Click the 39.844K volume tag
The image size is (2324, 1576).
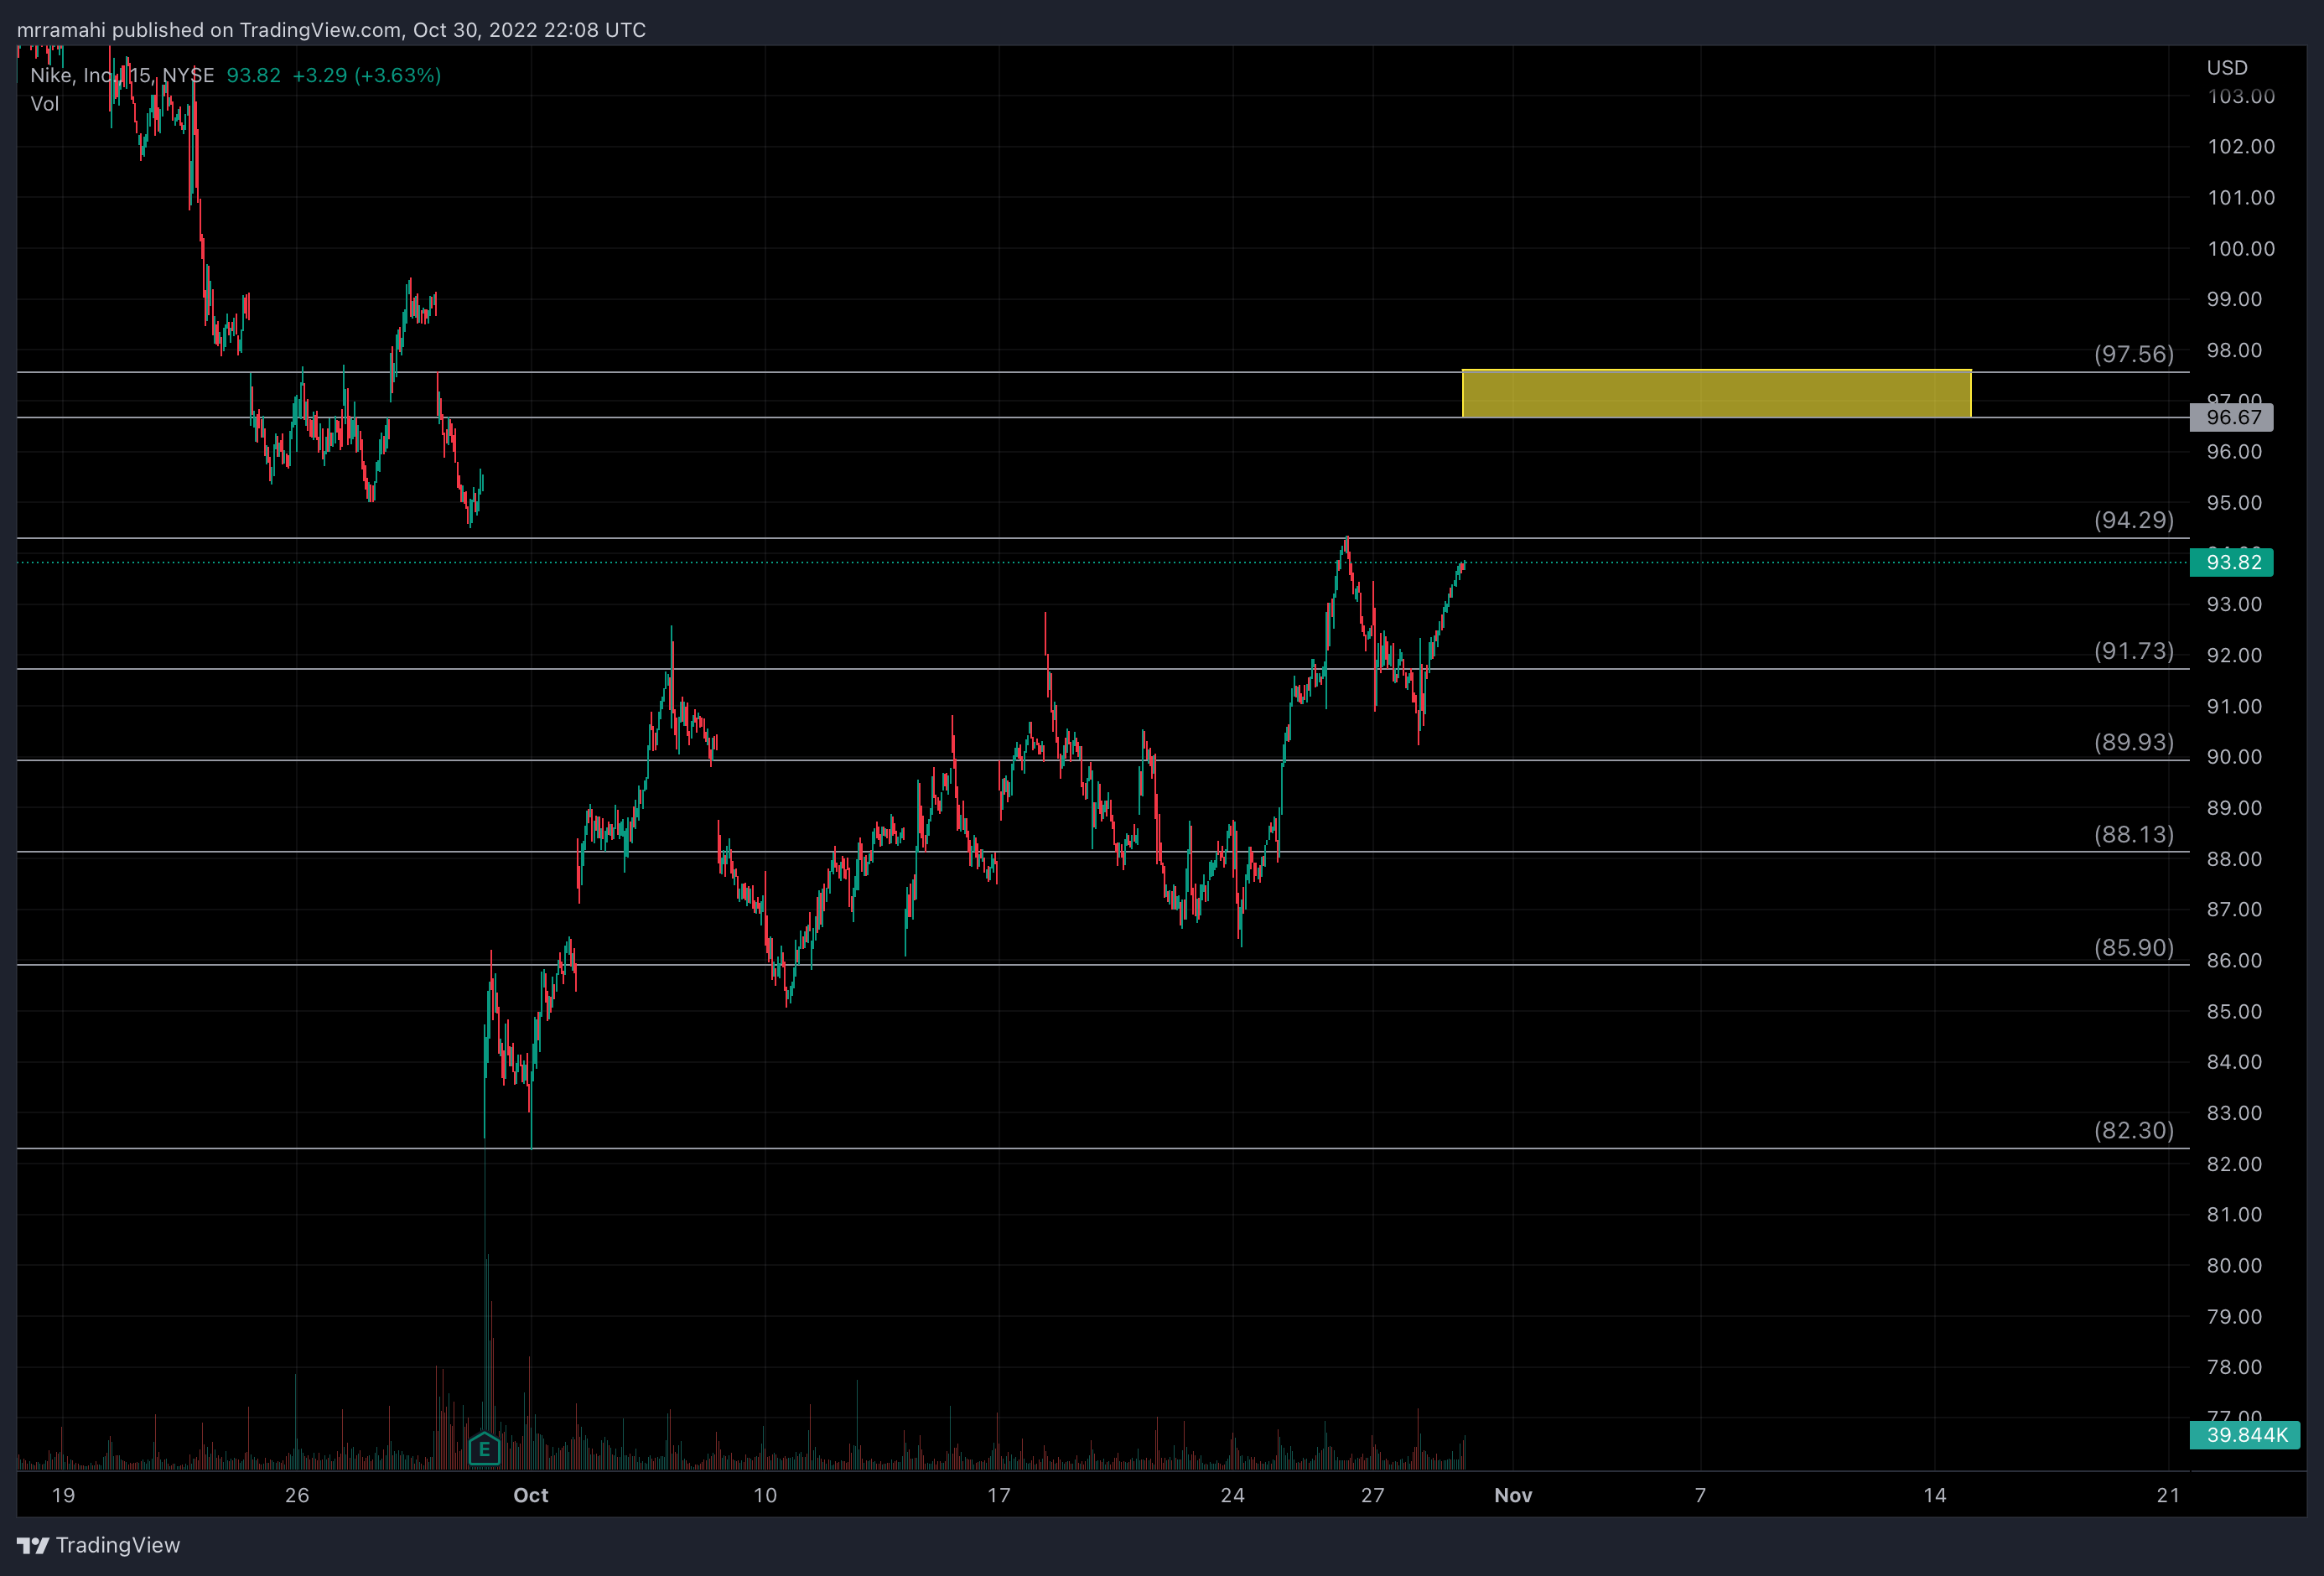(2244, 1435)
